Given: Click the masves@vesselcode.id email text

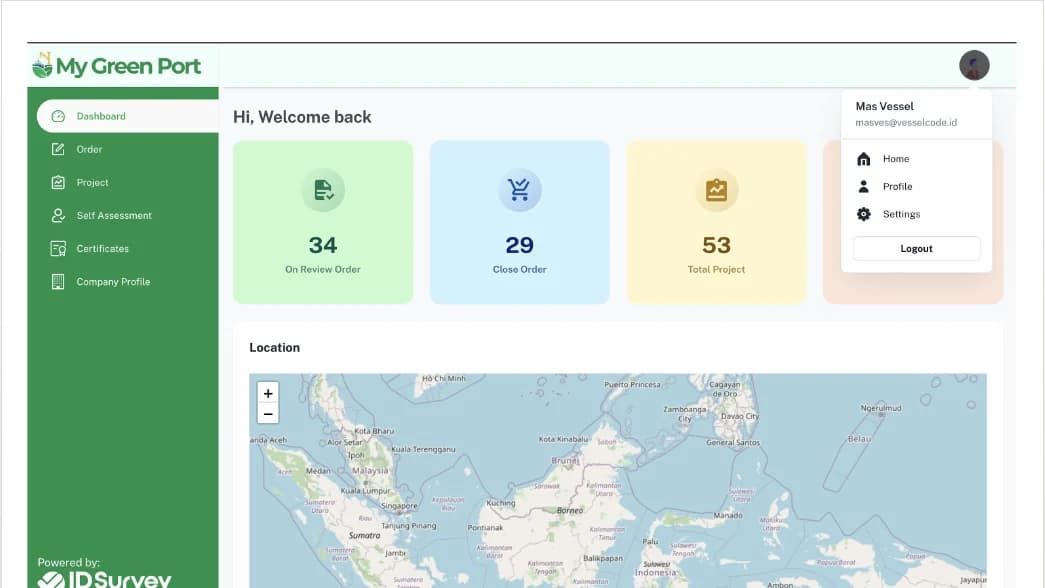Looking at the screenshot, I should 906,123.
